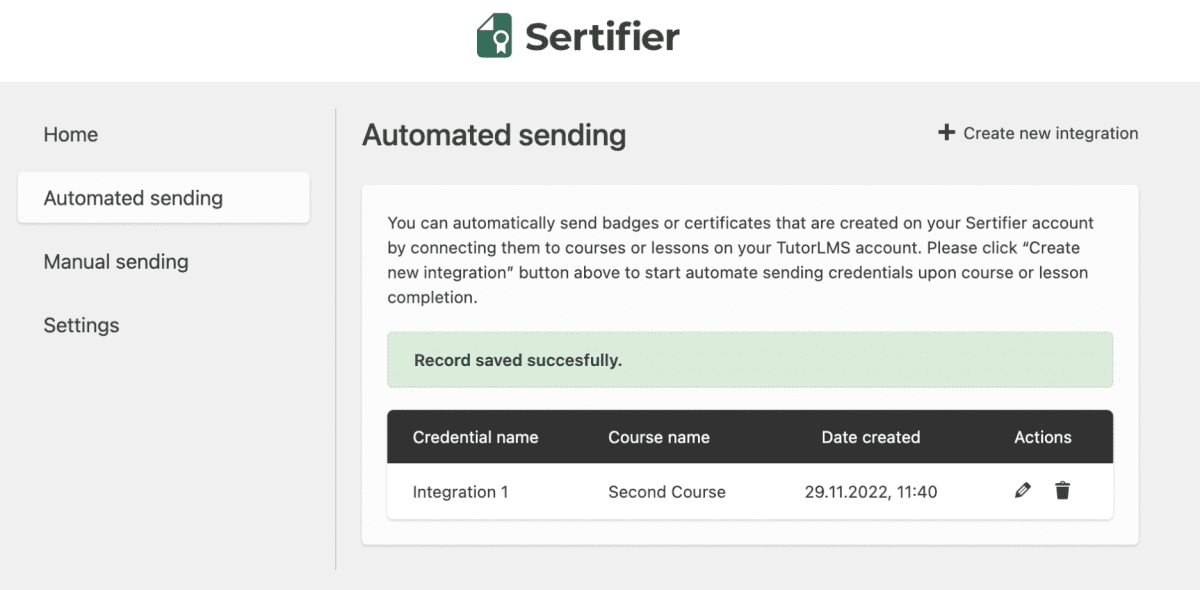This screenshot has width=1200, height=590.
Task: Click the Create new integration link text
Action: [x=1050, y=133]
